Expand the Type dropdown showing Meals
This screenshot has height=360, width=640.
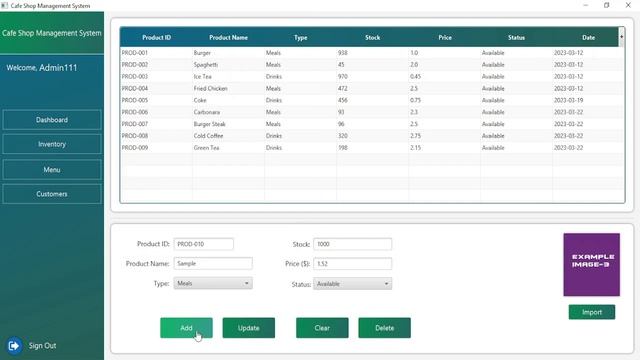click(213, 283)
